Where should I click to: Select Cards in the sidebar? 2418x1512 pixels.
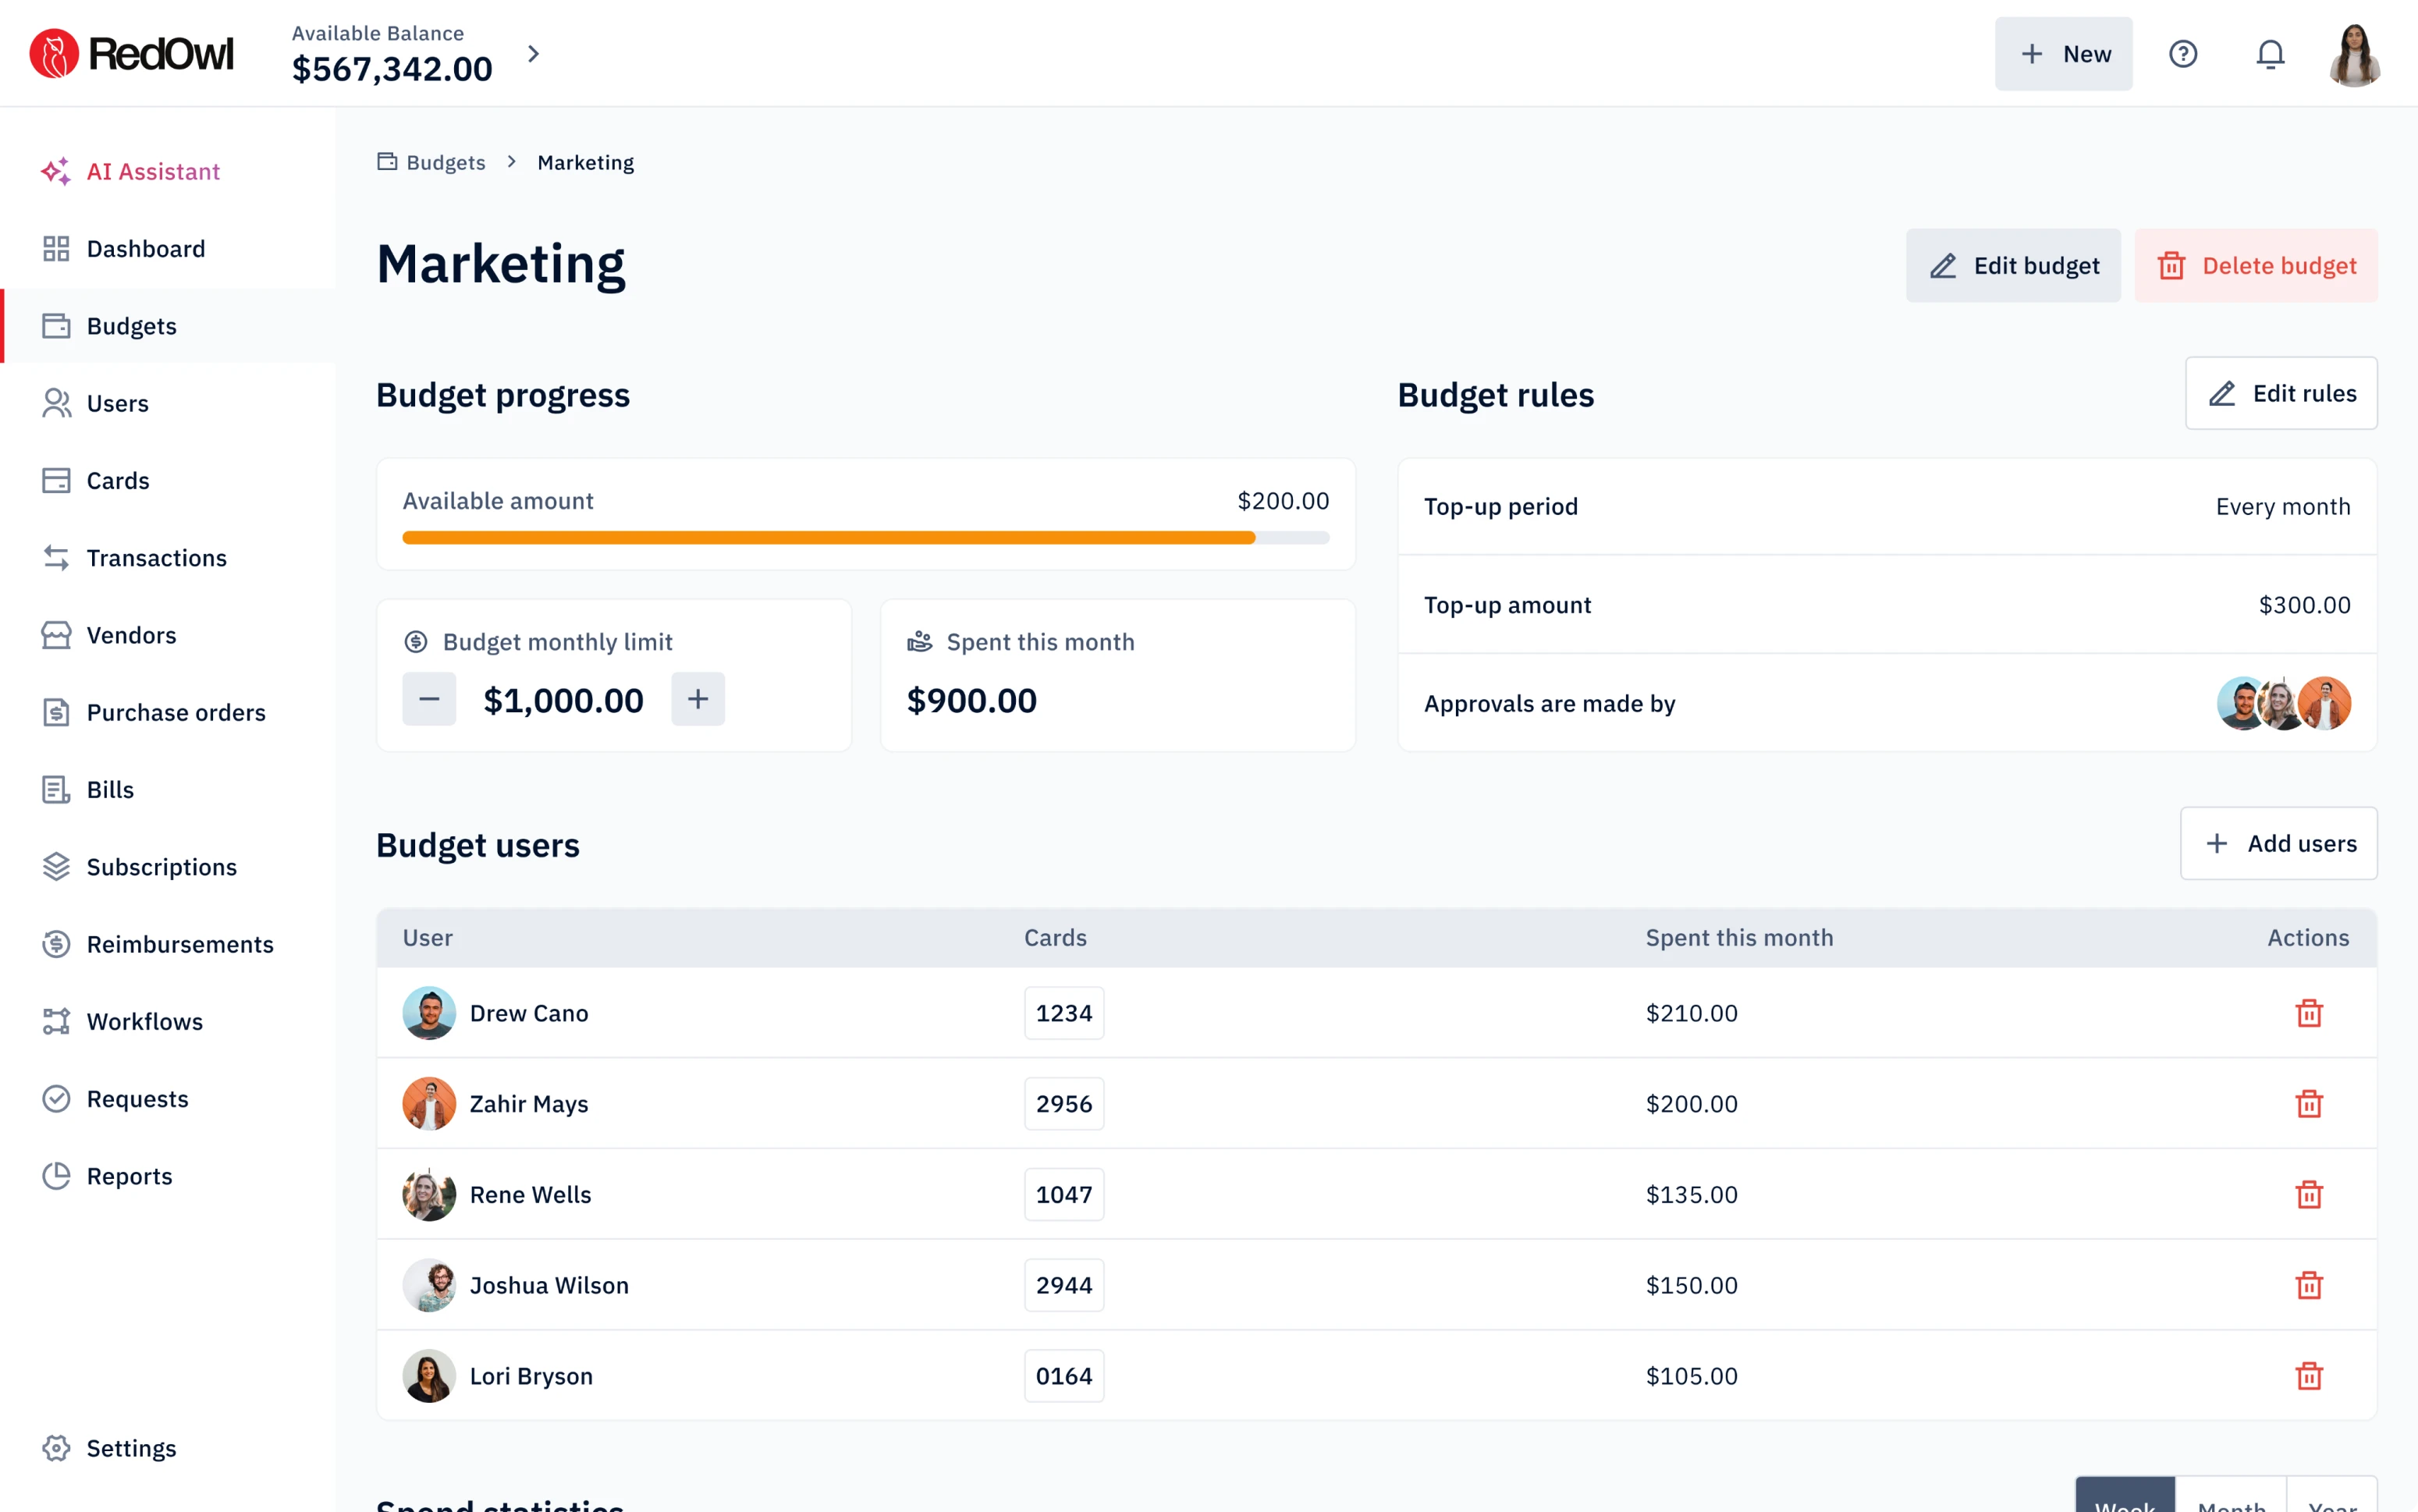point(117,480)
